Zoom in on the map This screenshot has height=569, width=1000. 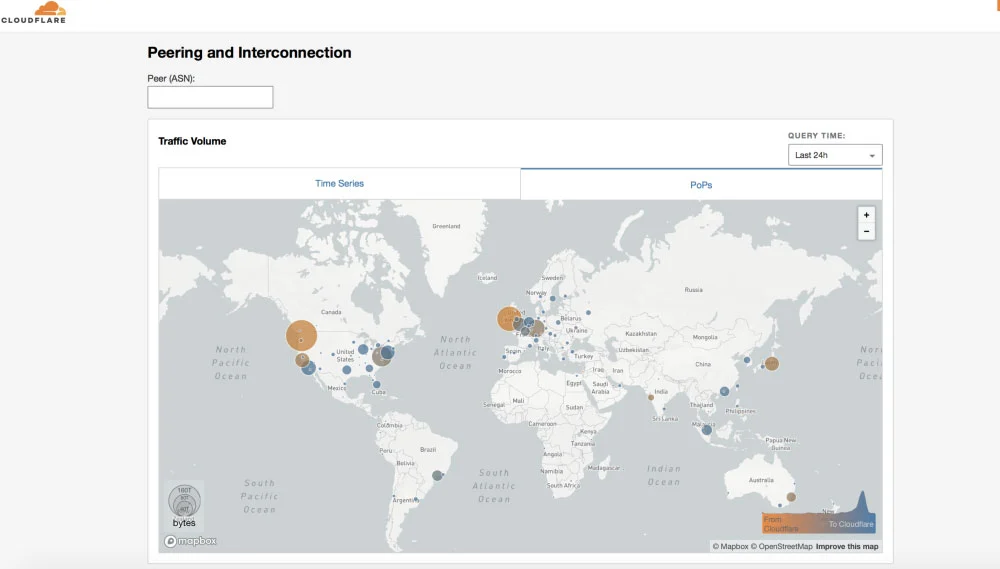(866, 214)
